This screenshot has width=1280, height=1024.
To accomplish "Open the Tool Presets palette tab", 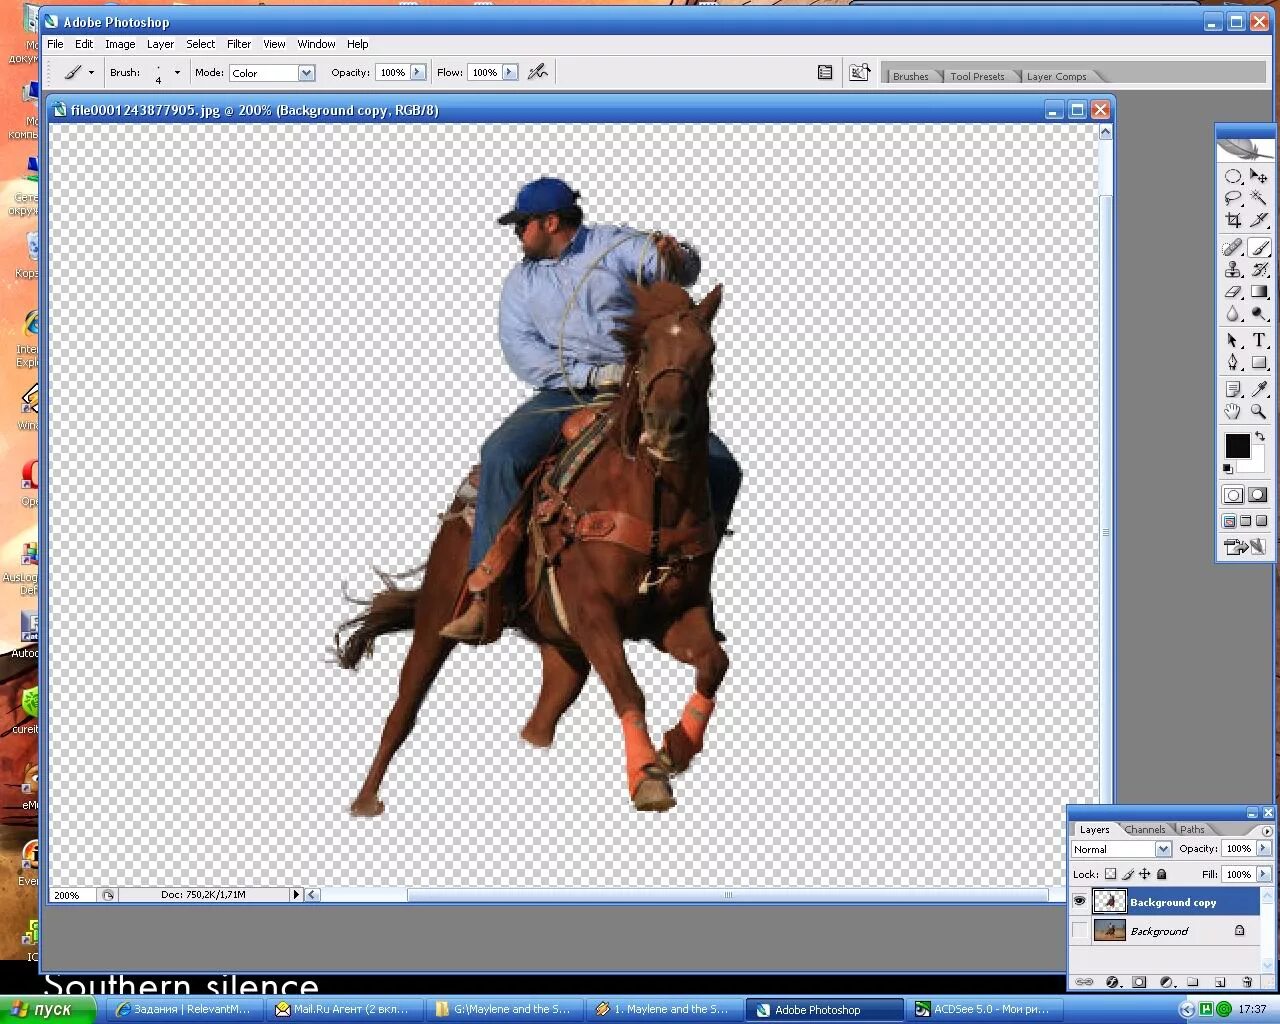I will [977, 76].
